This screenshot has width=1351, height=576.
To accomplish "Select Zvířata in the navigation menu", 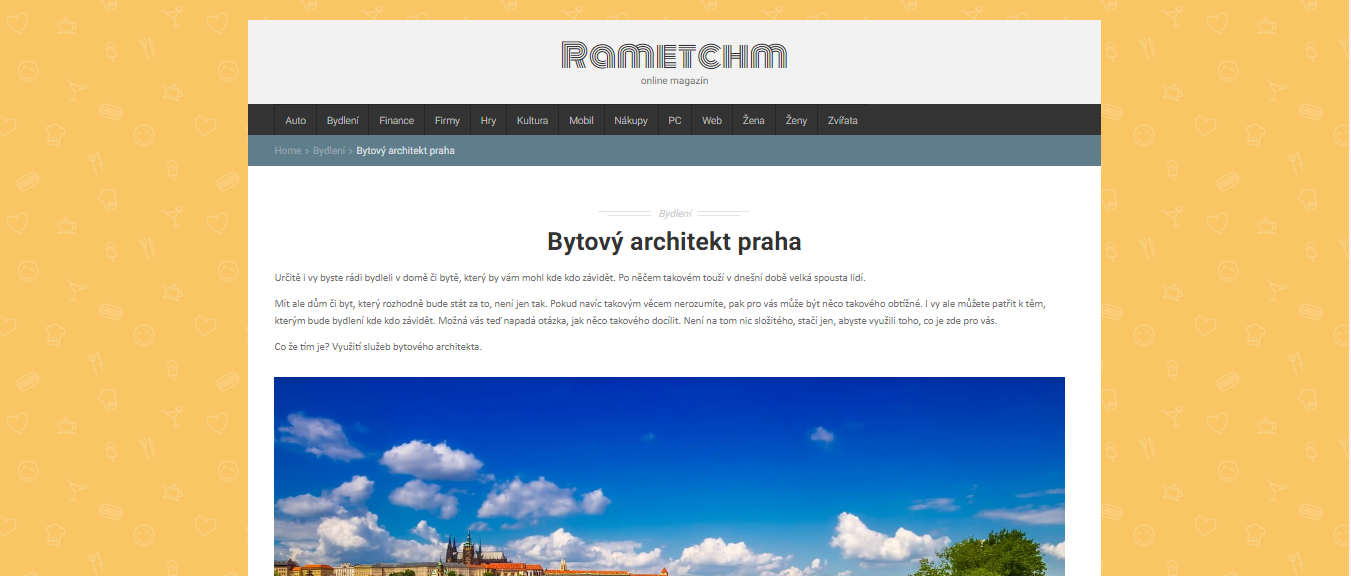I will tap(843, 120).
